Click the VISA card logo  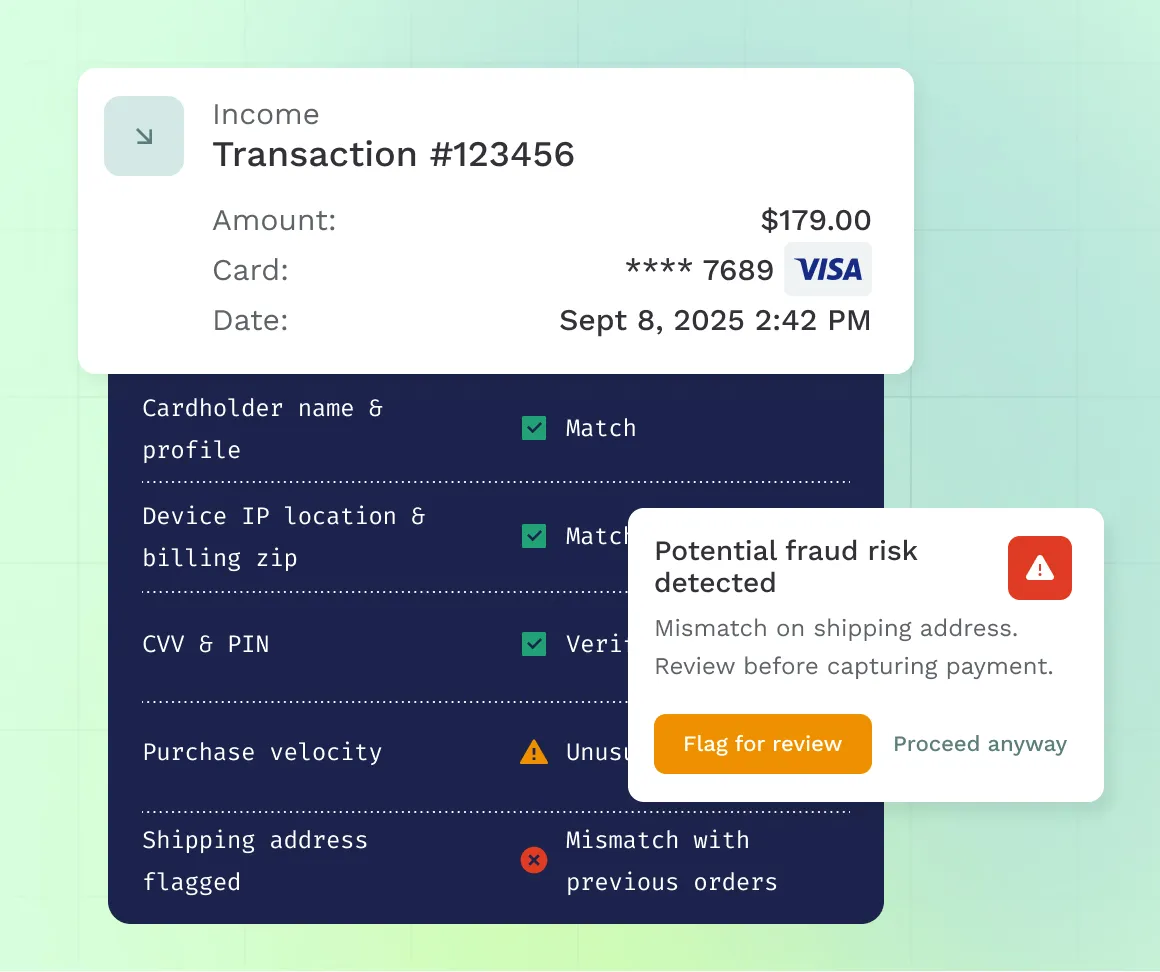pos(828,269)
